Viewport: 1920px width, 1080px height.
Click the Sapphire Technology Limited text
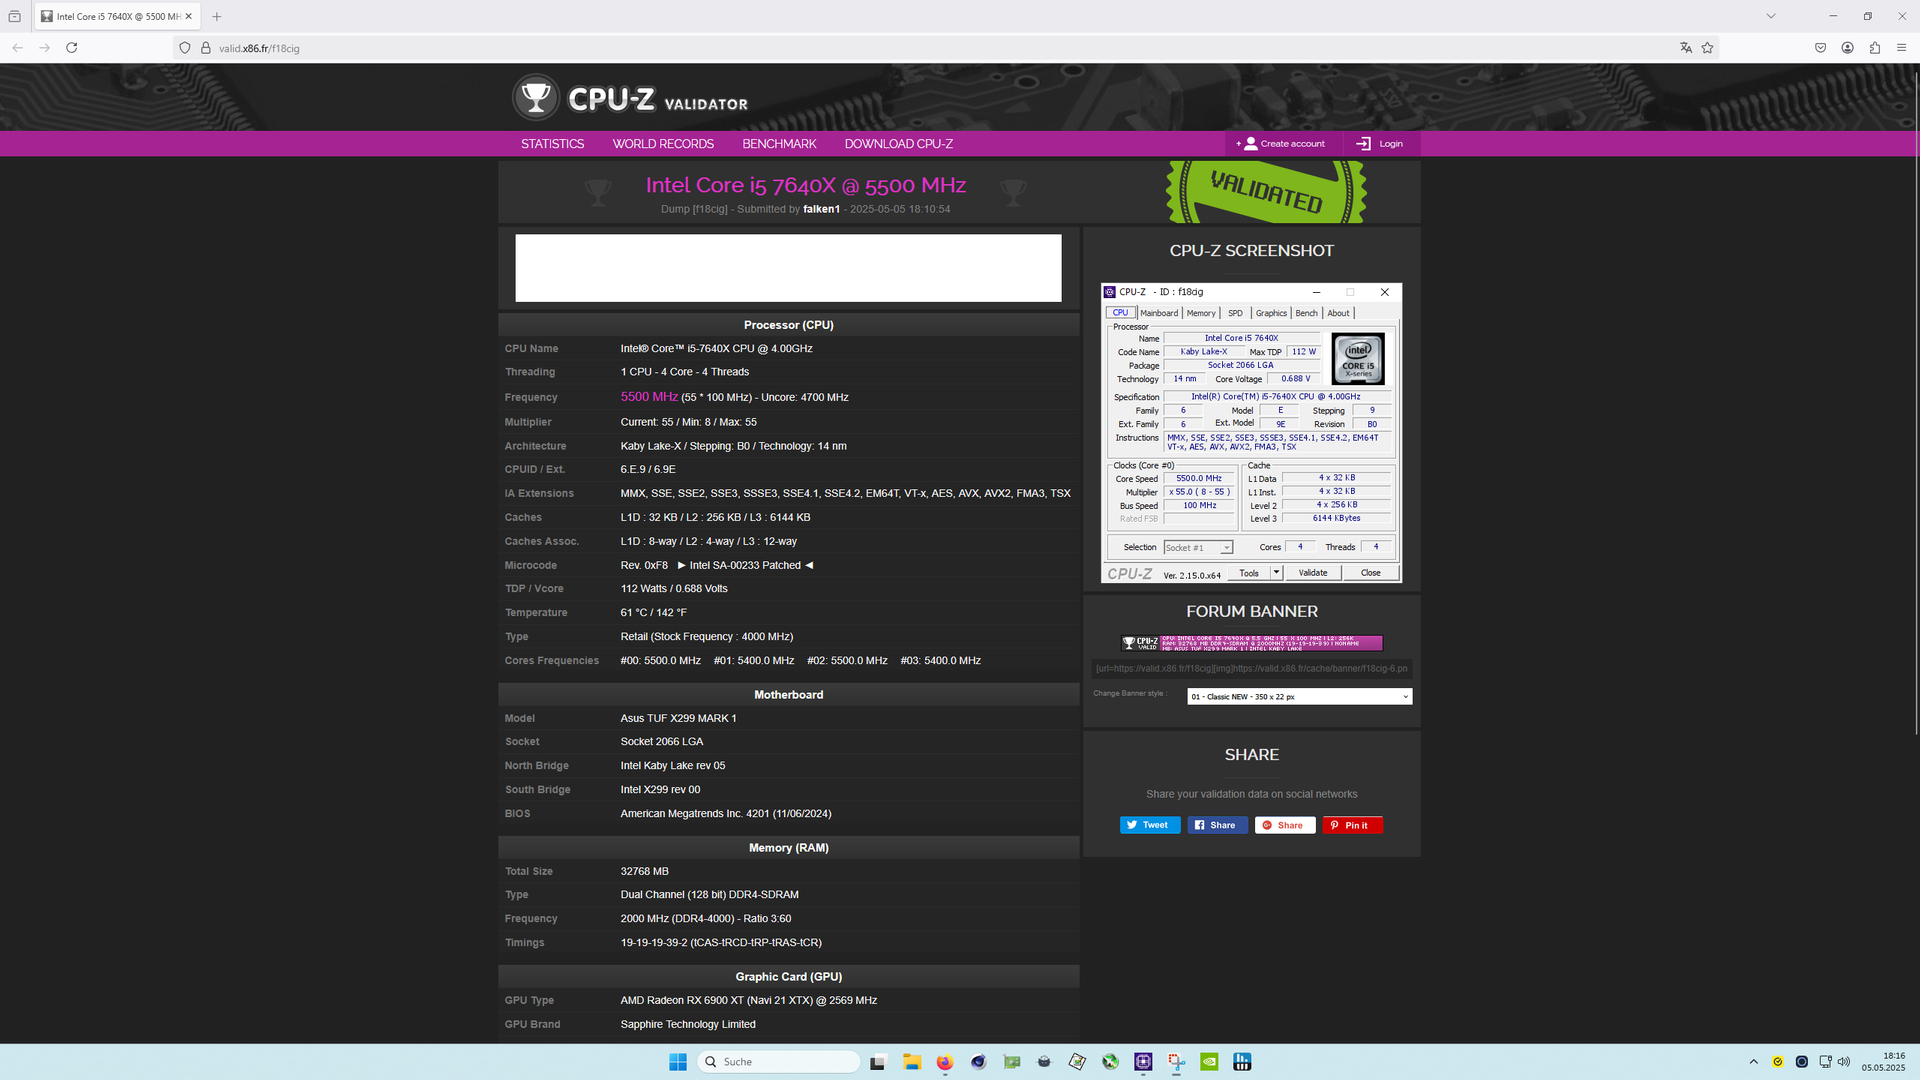click(687, 1024)
